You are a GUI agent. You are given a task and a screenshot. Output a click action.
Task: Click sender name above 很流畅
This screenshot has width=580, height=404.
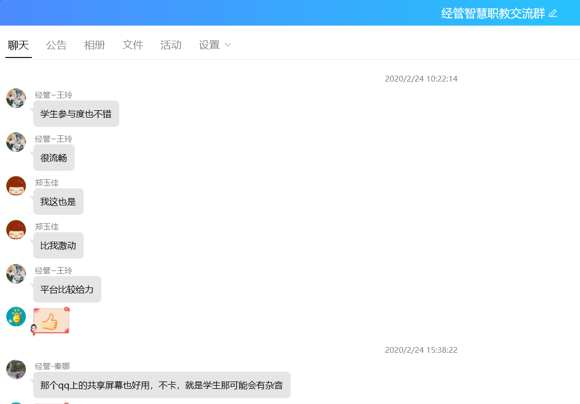(54, 139)
